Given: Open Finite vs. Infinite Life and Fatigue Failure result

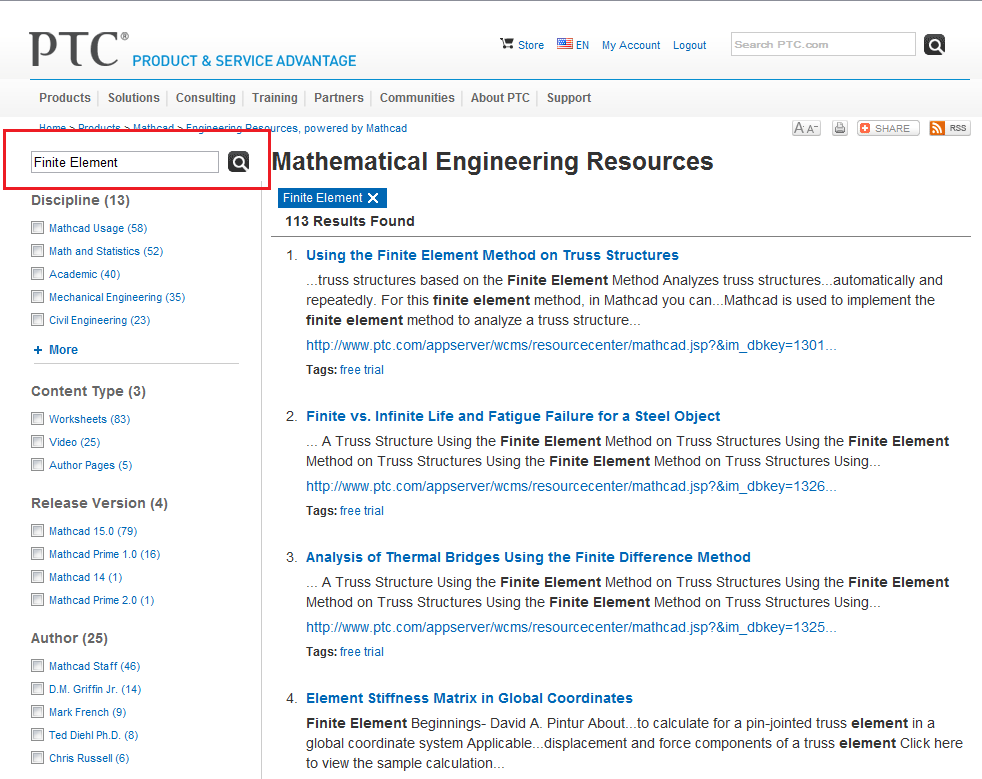Looking at the screenshot, I should (x=513, y=416).
